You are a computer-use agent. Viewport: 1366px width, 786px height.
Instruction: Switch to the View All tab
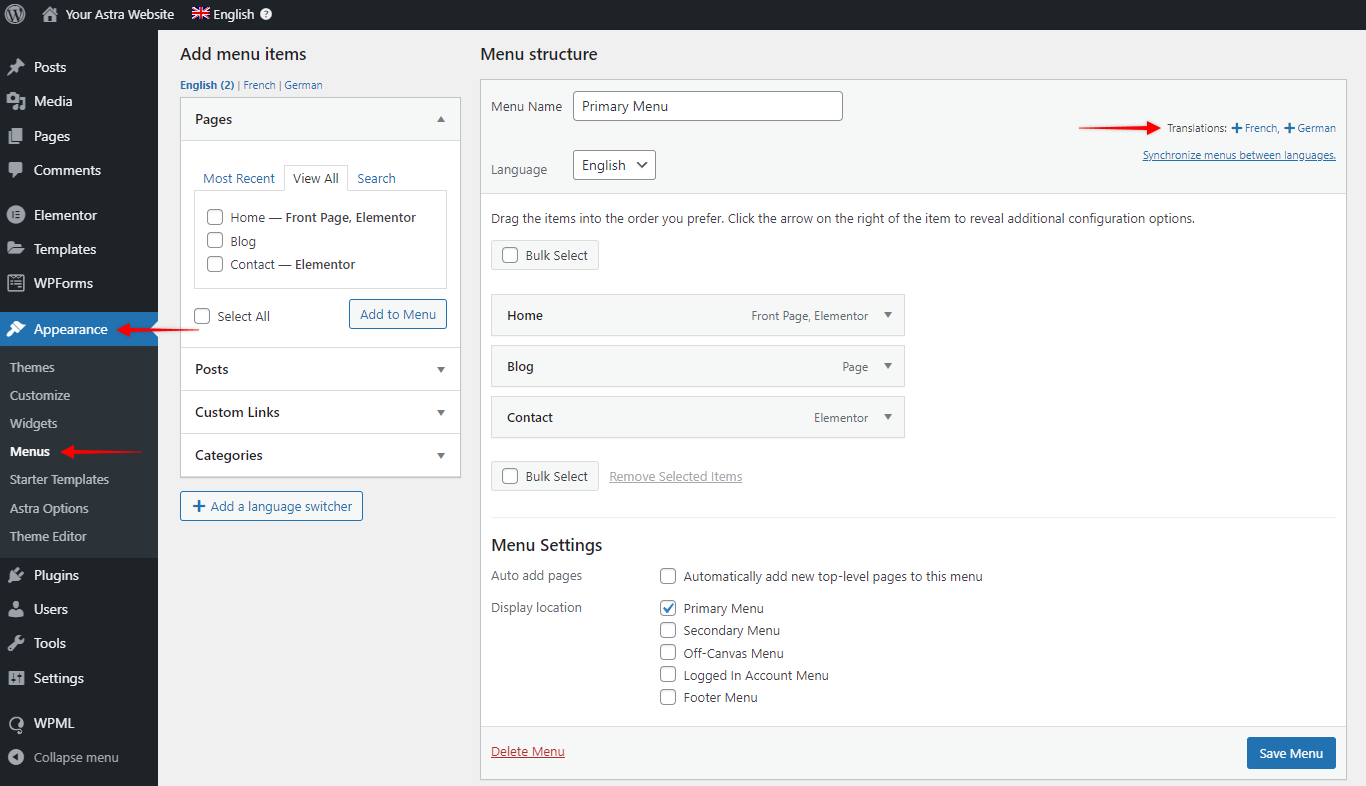(316, 178)
